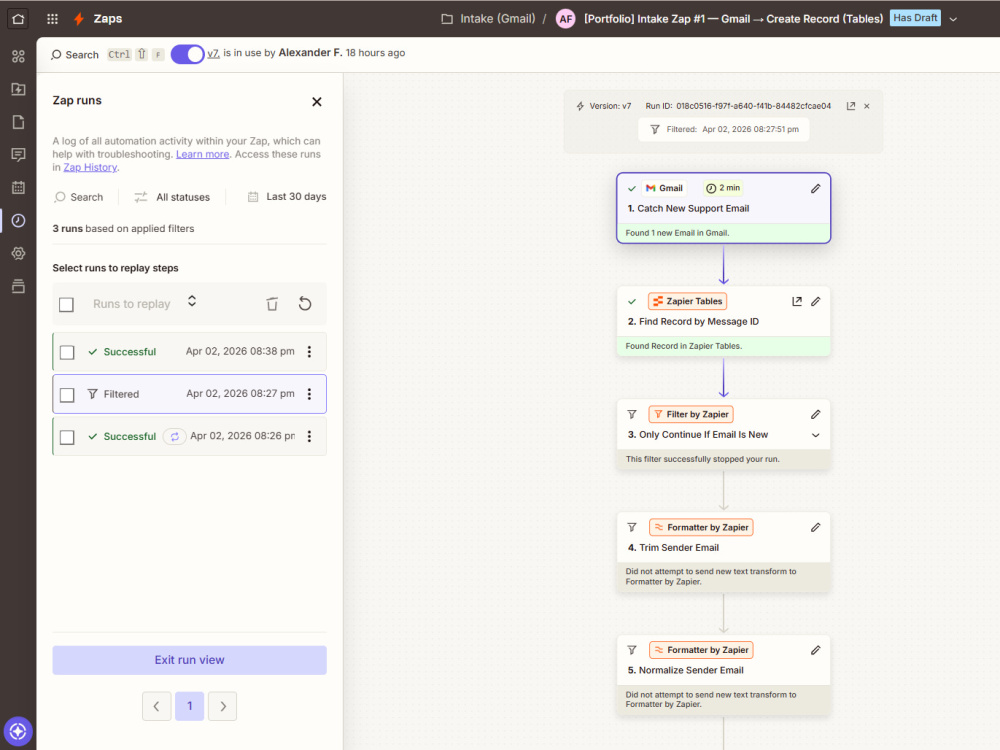Open the Zap title dropdown chevron
This screenshot has width=1000, height=750.
tap(953, 19)
